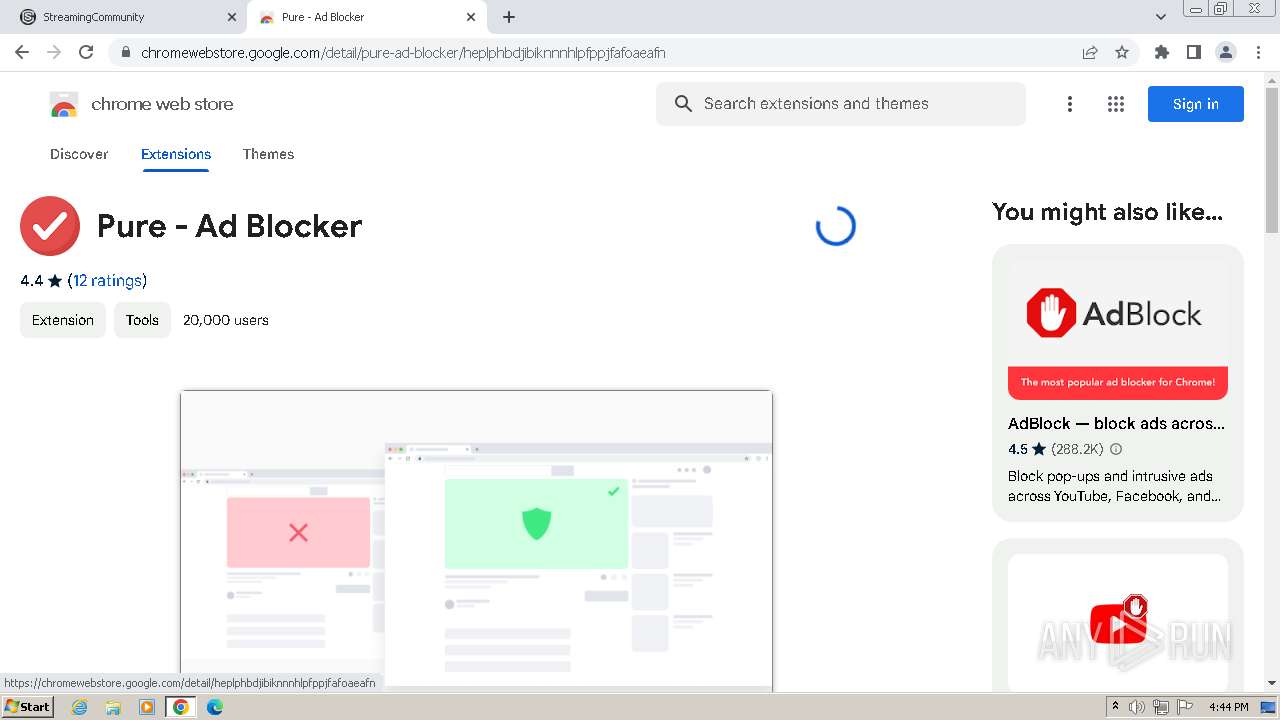Open a new browser tab
Image resolution: width=1280 pixels, height=720 pixels.
(509, 17)
